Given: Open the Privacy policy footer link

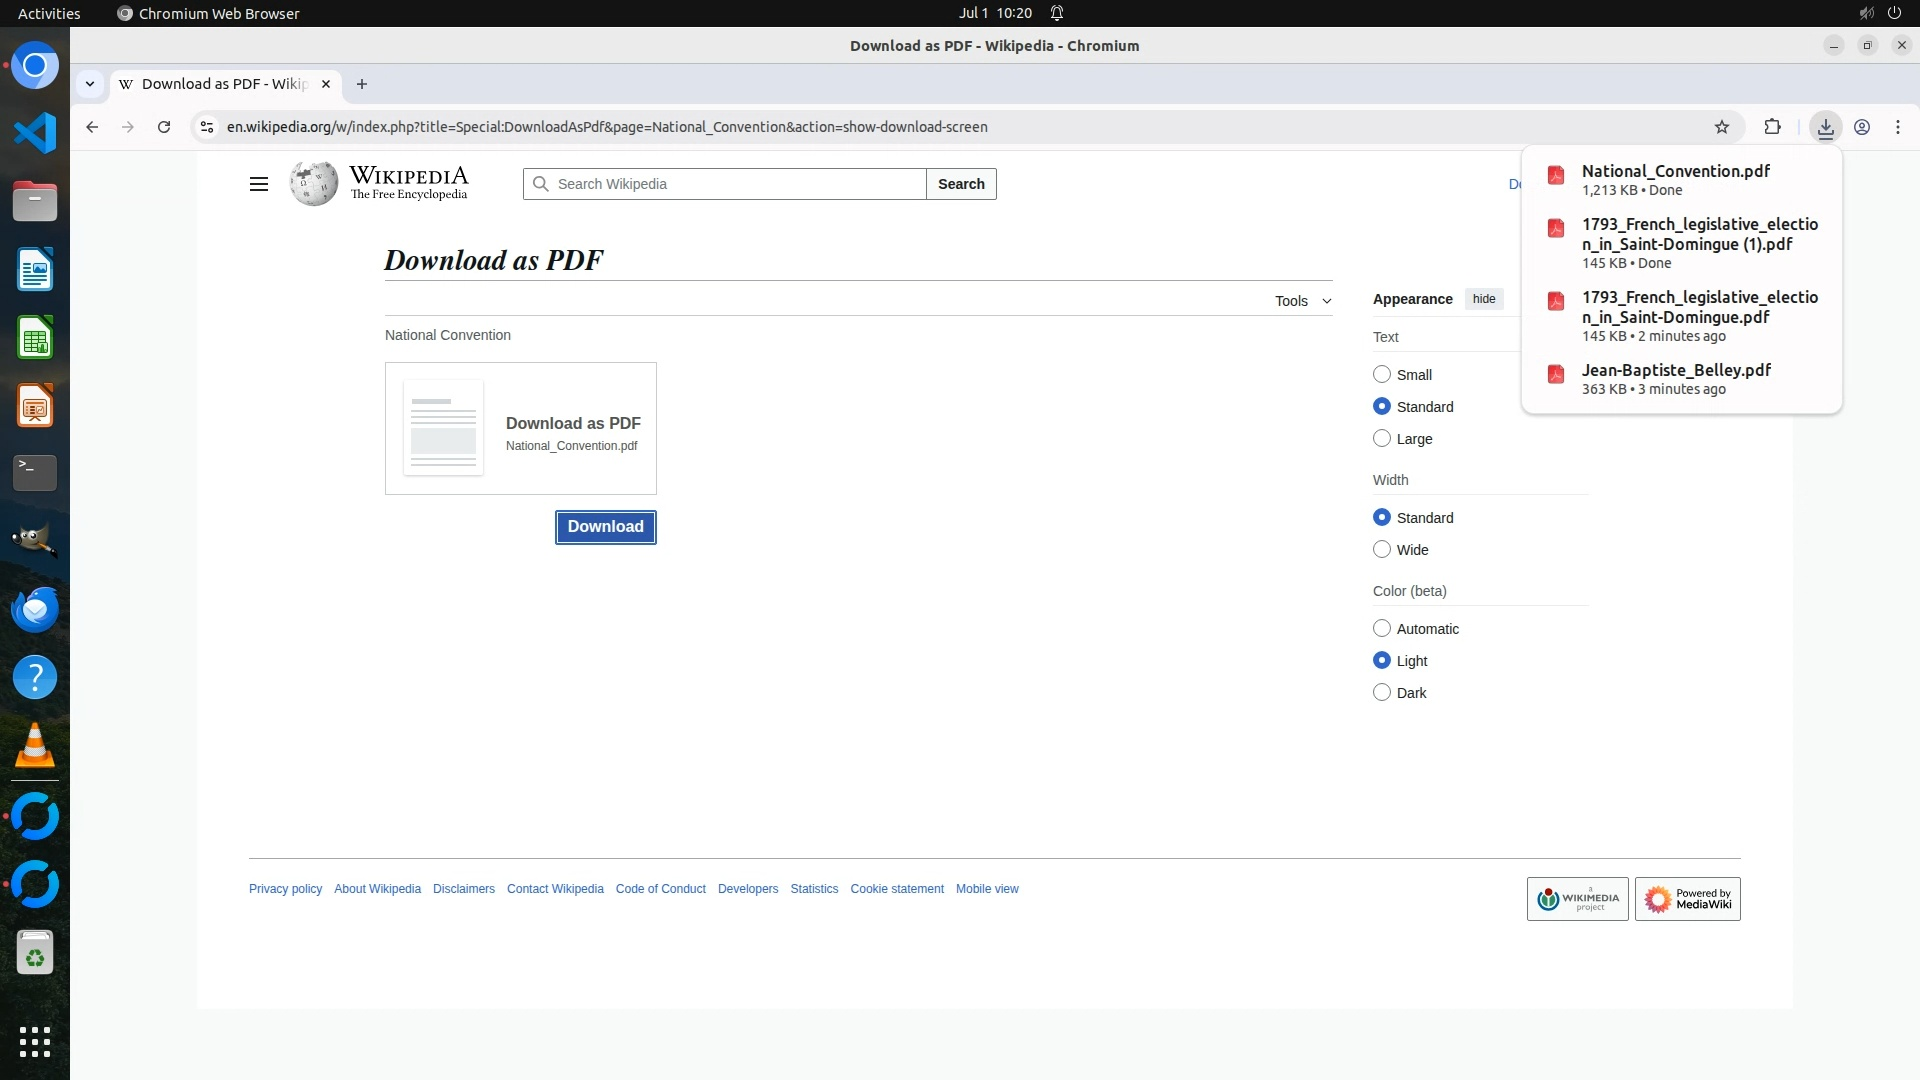Looking at the screenshot, I should coord(285,889).
